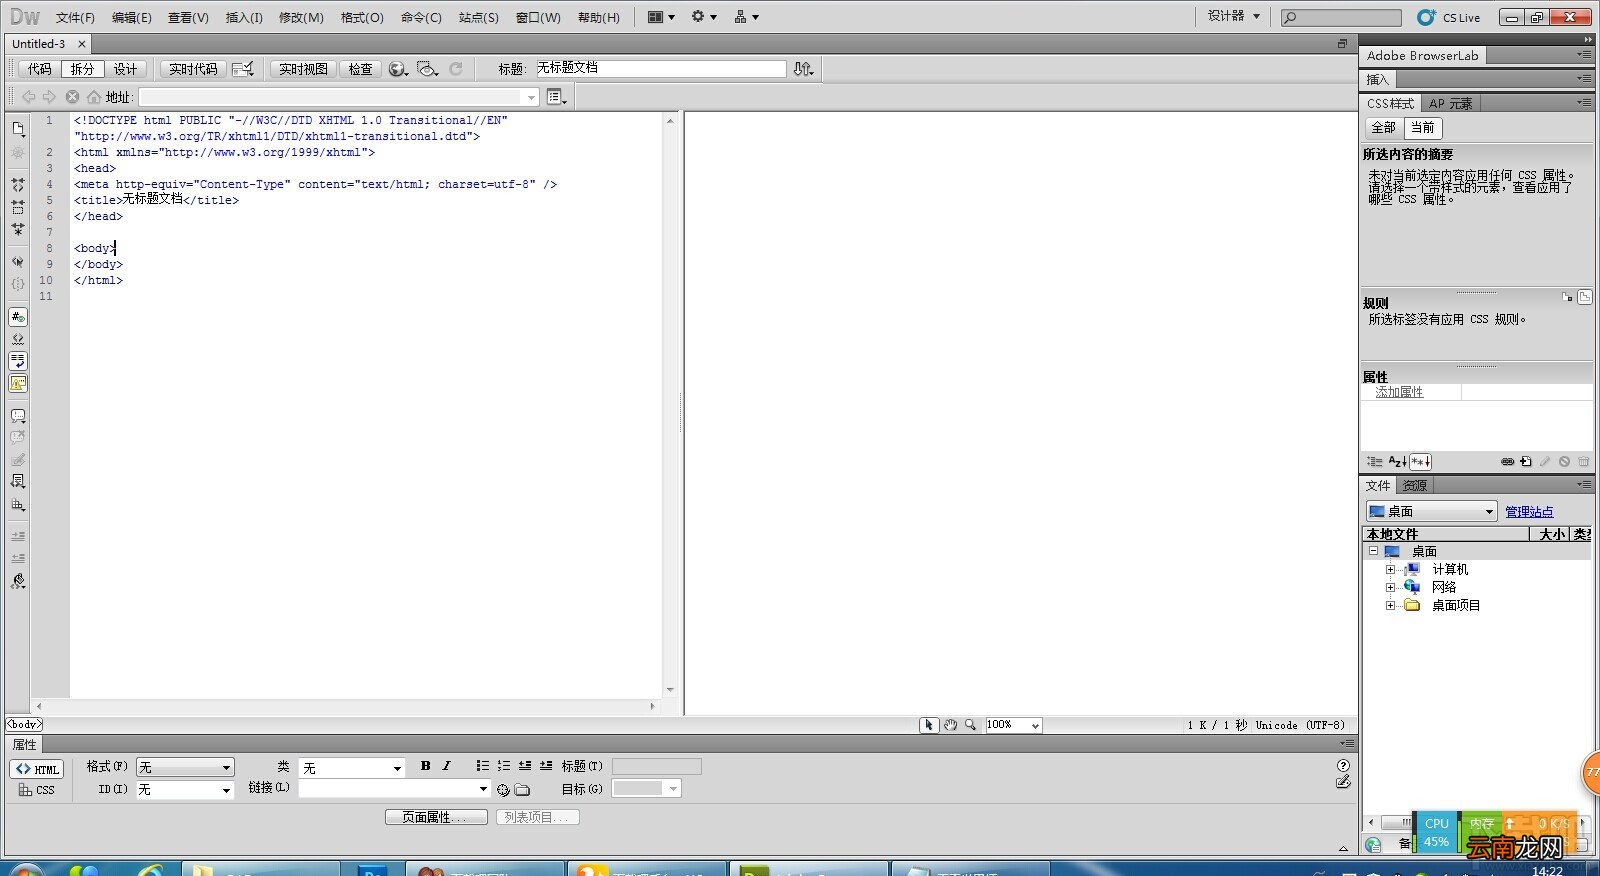Viewport: 1600px width, 876px height.
Task: Click the 管理站点 link
Action: [1529, 512]
